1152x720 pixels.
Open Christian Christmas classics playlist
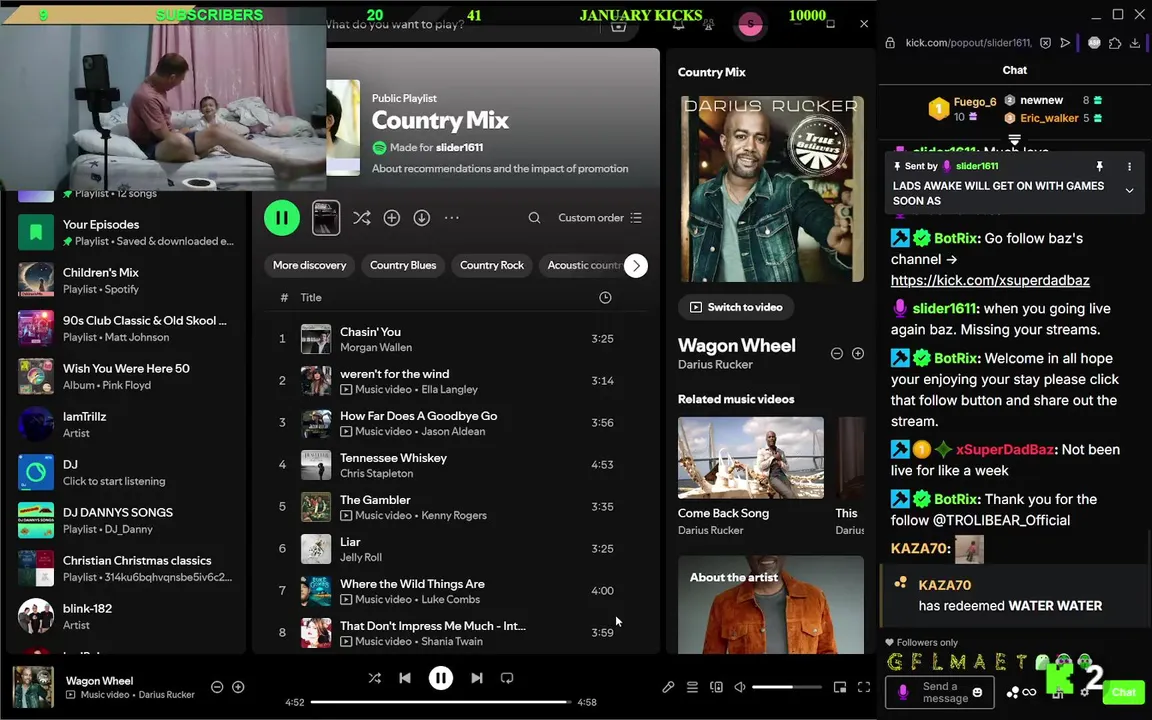click(126, 568)
